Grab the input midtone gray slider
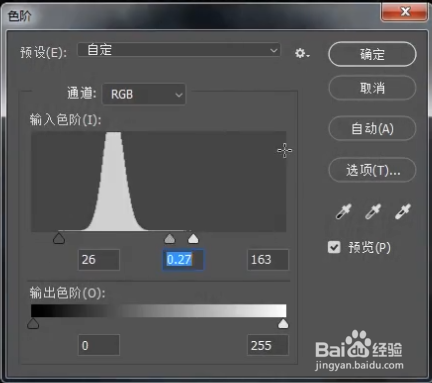This screenshot has width=432, height=383. tap(170, 239)
